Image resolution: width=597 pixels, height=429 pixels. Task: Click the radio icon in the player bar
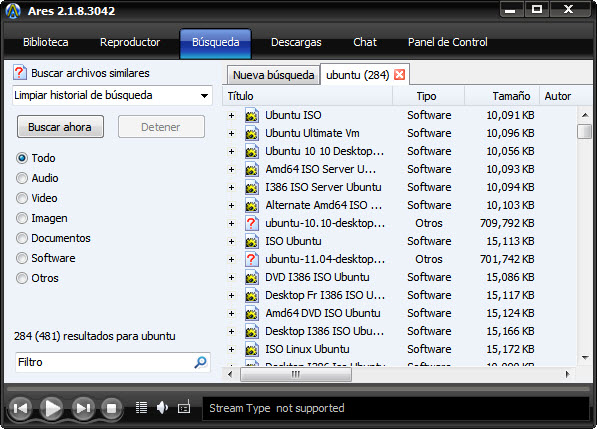(x=184, y=408)
